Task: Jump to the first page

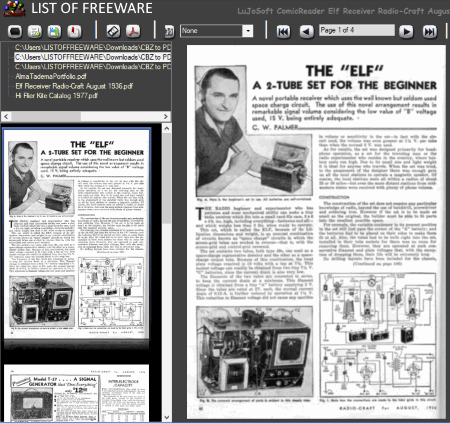Action: click(x=283, y=32)
